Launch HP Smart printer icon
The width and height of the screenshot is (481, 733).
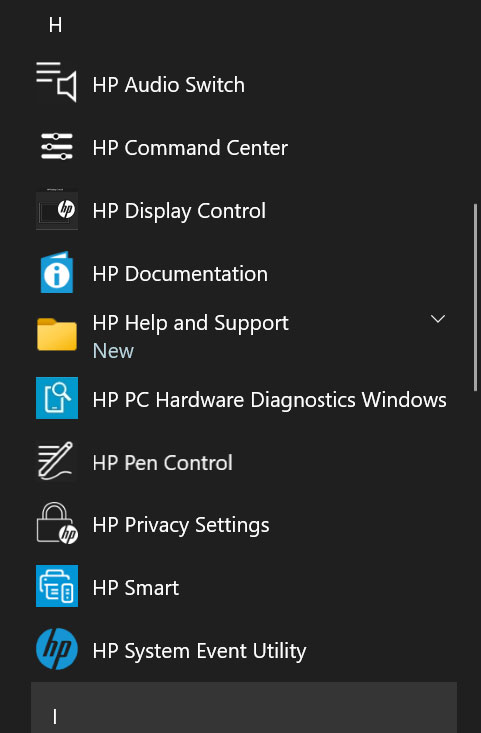[x=57, y=586]
